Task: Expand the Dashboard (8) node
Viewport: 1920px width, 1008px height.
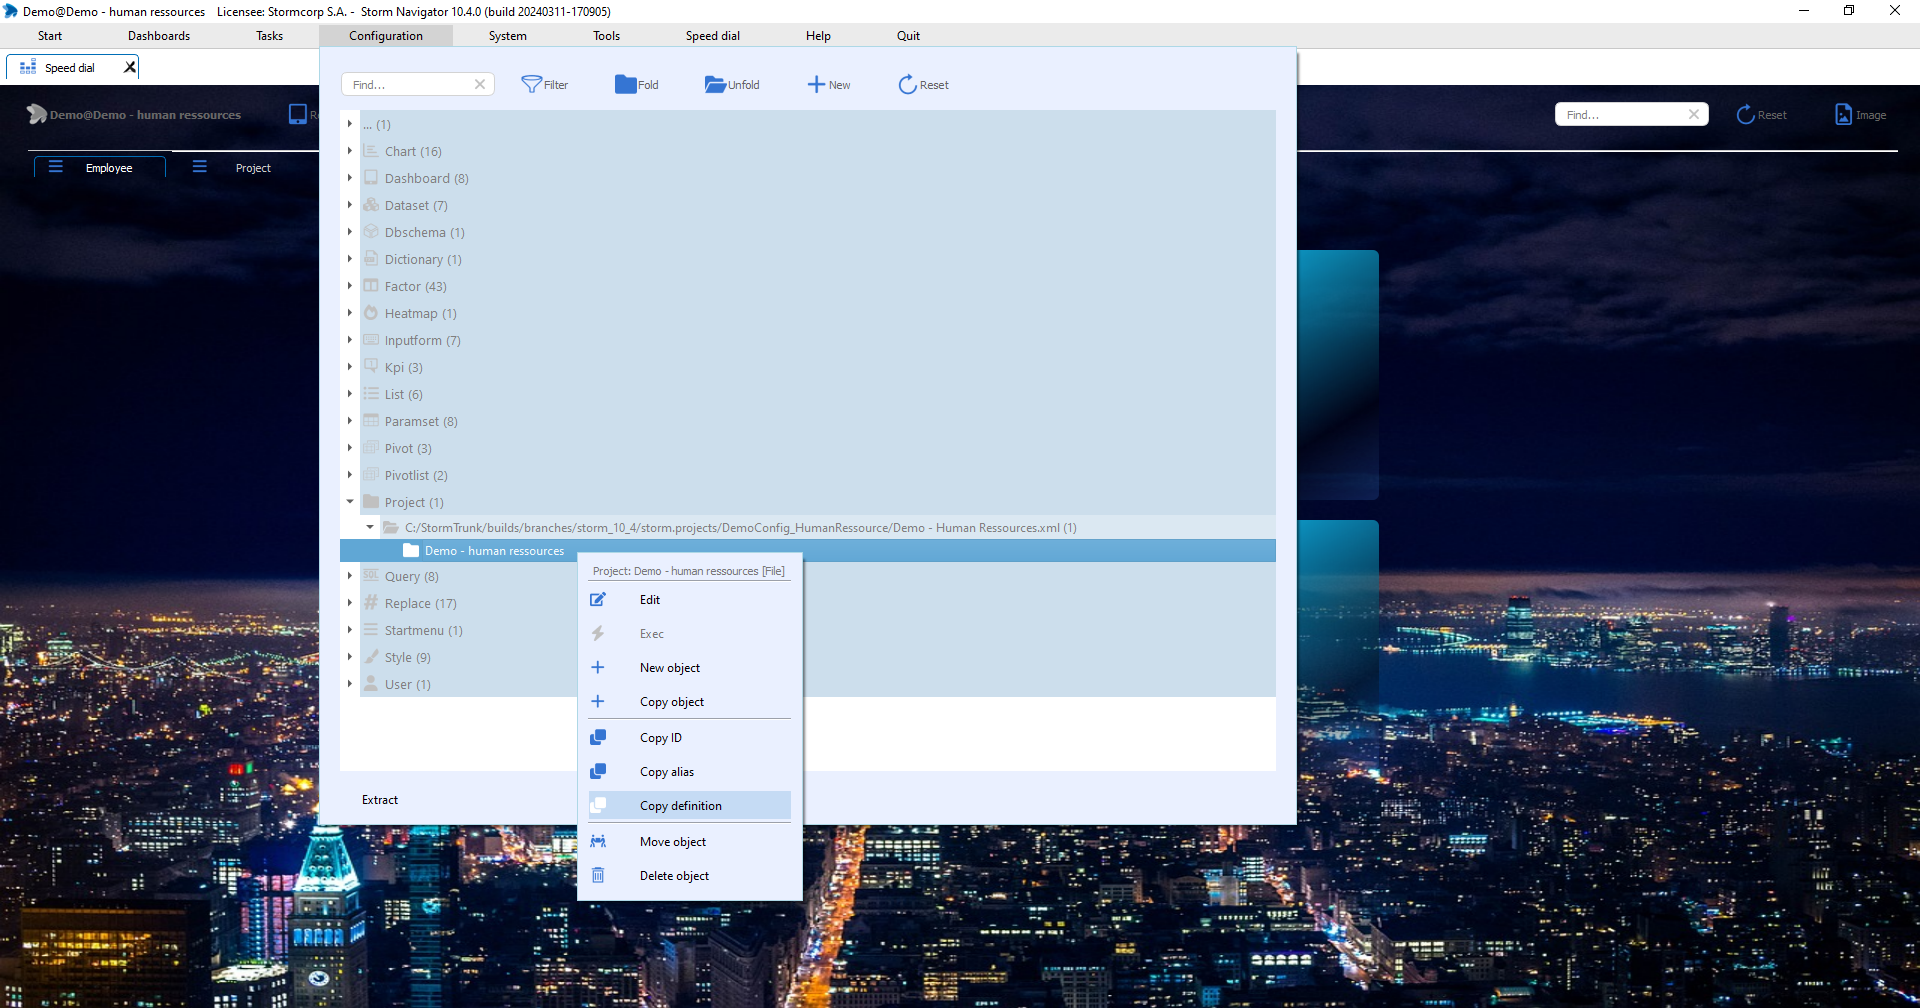Action: pyautogui.click(x=350, y=178)
